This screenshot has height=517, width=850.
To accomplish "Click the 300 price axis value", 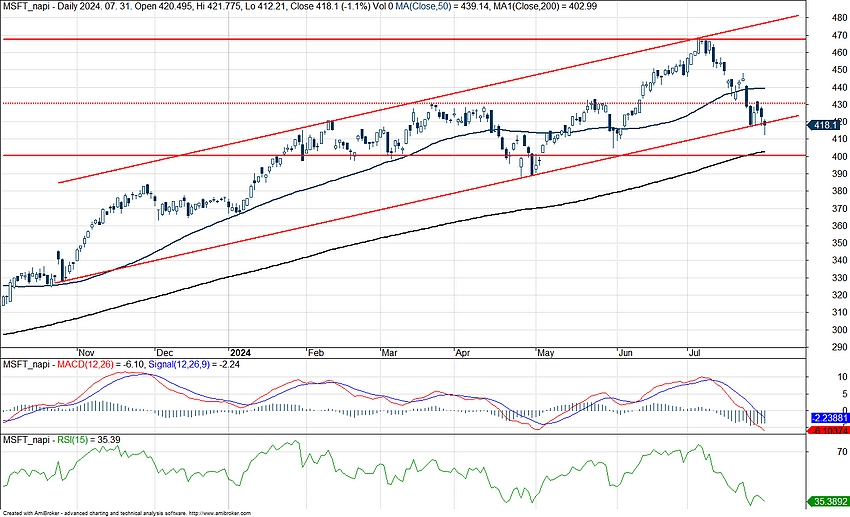I will coord(840,330).
